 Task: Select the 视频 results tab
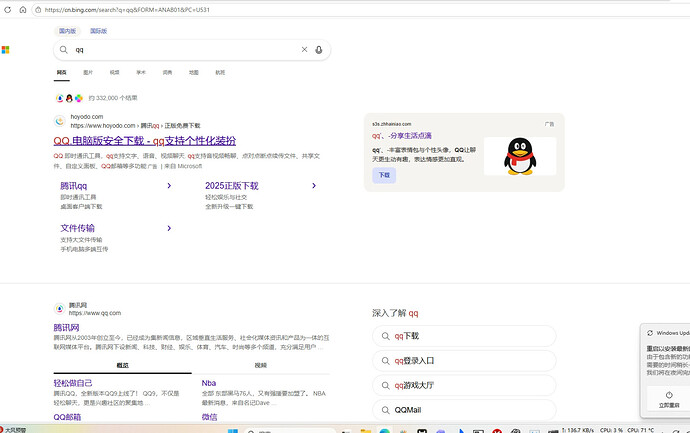click(114, 73)
